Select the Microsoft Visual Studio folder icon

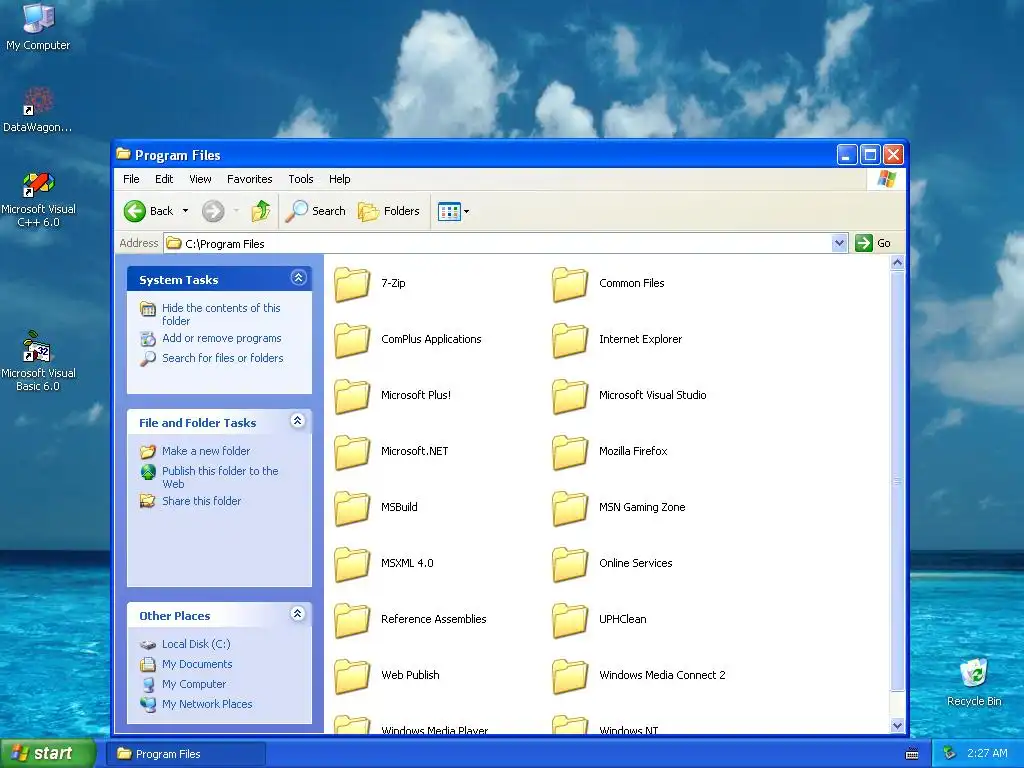(x=570, y=396)
